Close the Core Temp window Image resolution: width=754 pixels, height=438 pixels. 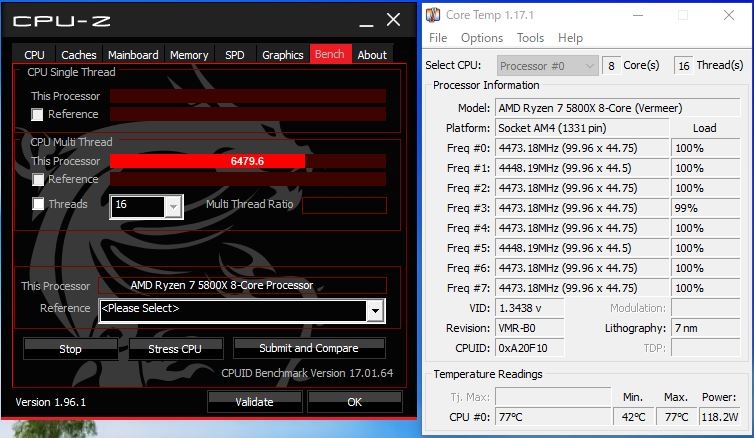tap(729, 15)
